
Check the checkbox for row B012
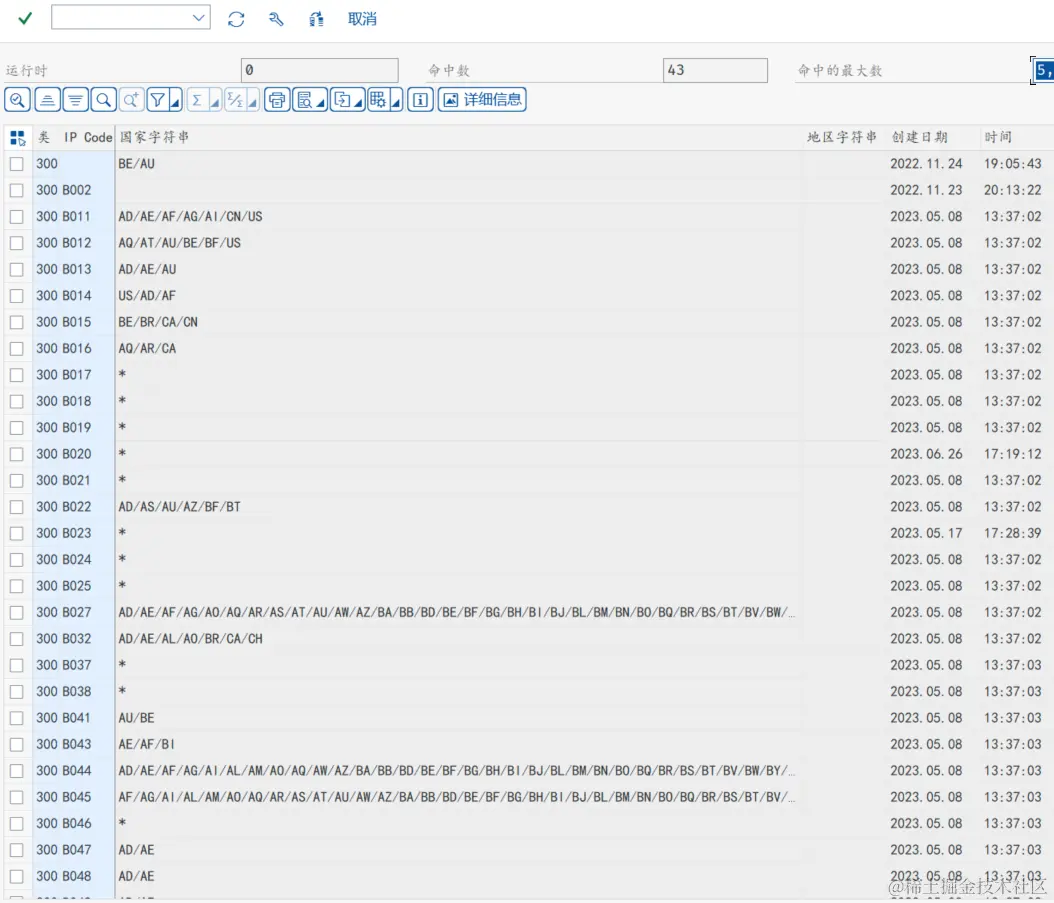point(17,243)
